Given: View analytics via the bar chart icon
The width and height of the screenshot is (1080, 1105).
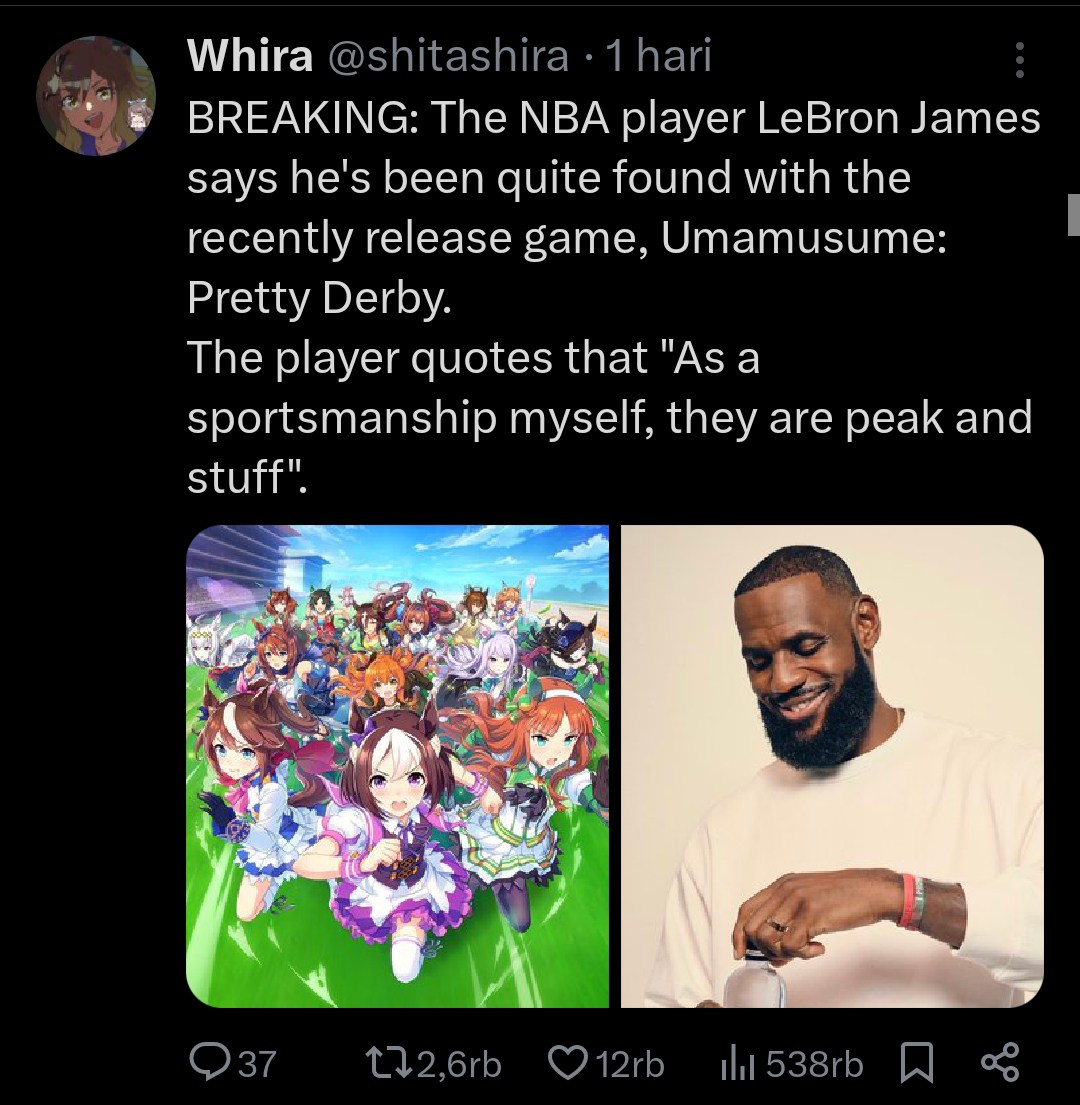Looking at the screenshot, I should 737,1063.
